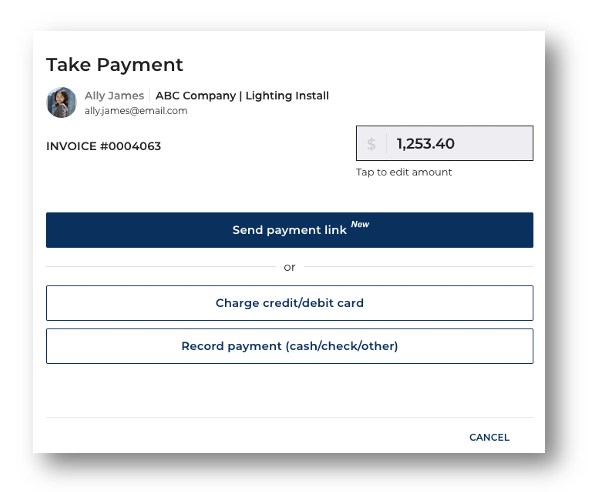Click Ally James profile avatar
Viewport: 607px width, 492px height.
point(61,102)
